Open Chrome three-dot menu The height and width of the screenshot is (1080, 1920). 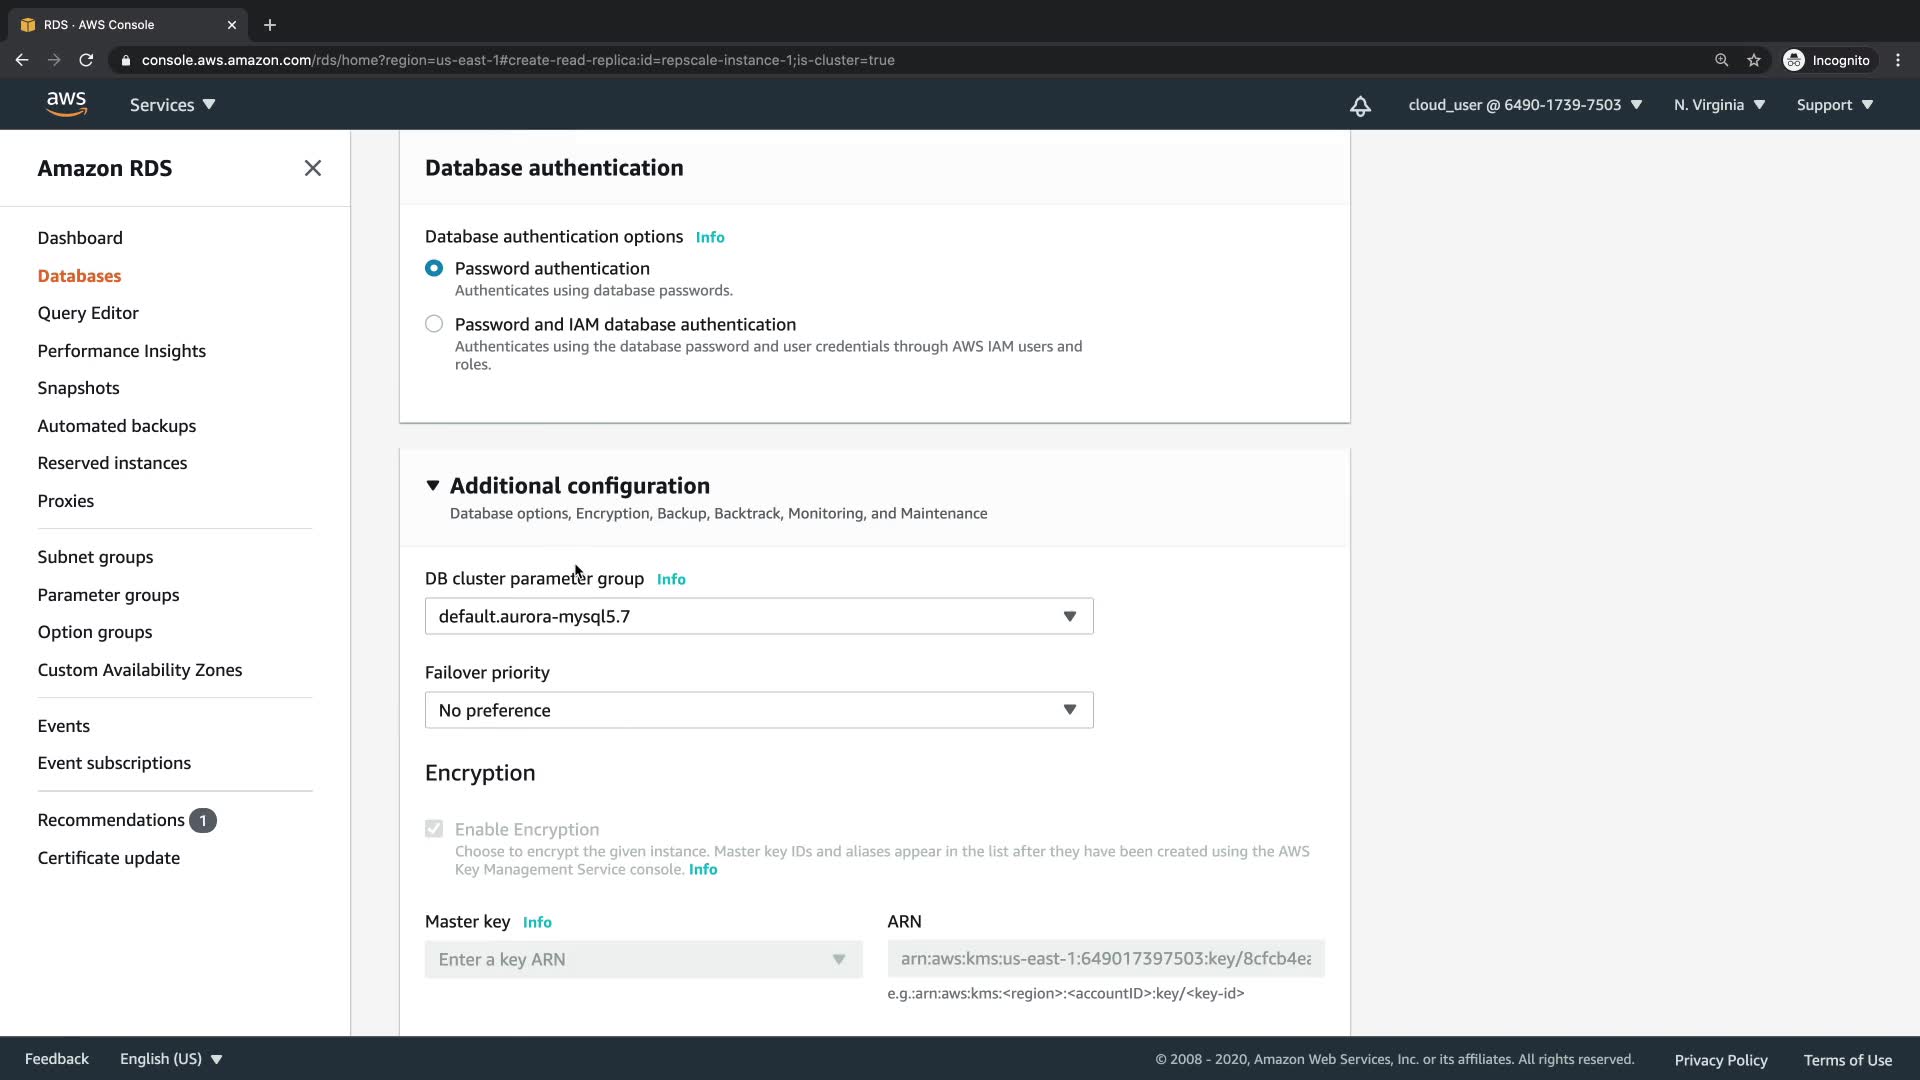(1898, 60)
